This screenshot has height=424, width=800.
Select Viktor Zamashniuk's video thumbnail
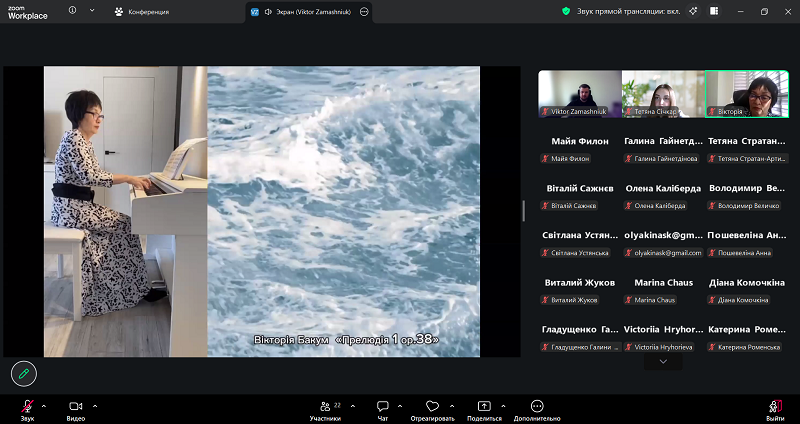click(580, 94)
